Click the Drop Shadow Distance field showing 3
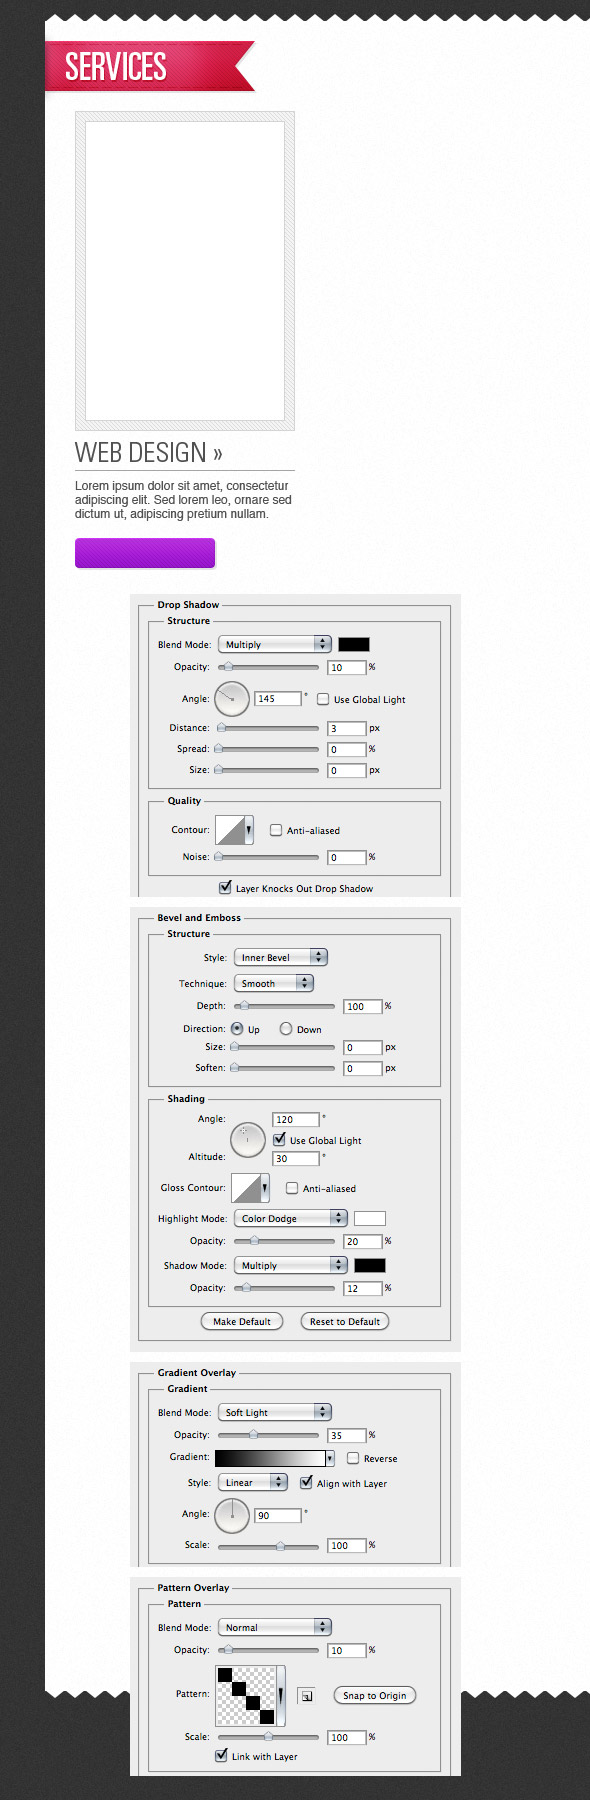 coord(347,728)
